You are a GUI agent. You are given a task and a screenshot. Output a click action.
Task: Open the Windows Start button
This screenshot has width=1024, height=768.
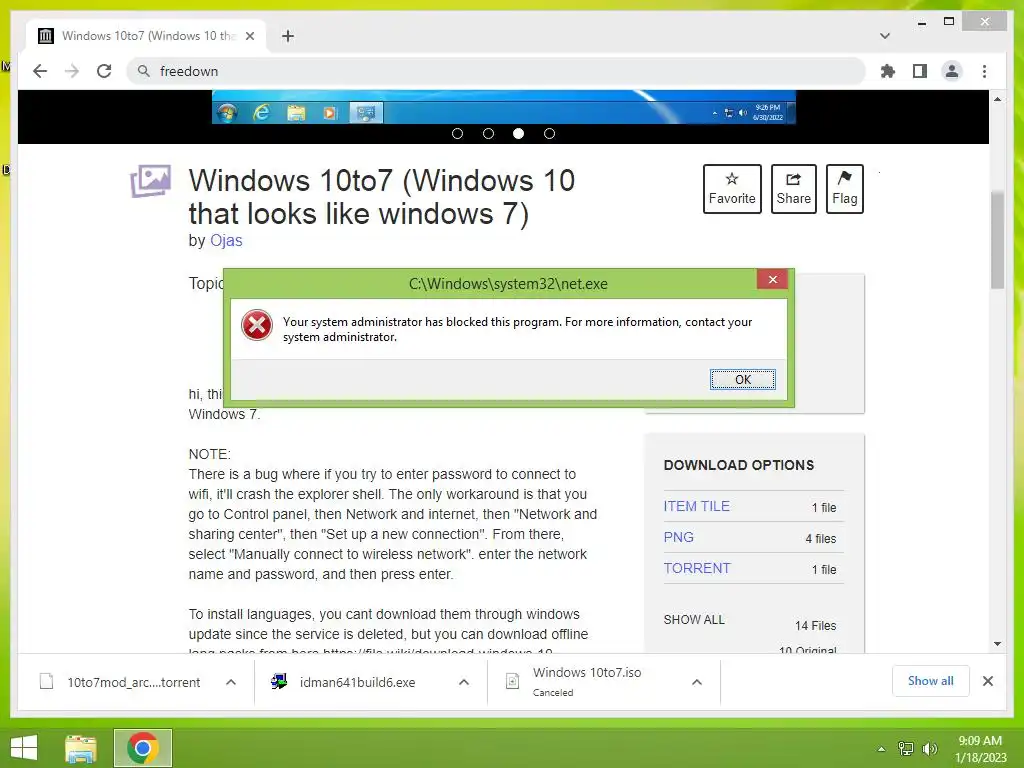(x=24, y=748)
